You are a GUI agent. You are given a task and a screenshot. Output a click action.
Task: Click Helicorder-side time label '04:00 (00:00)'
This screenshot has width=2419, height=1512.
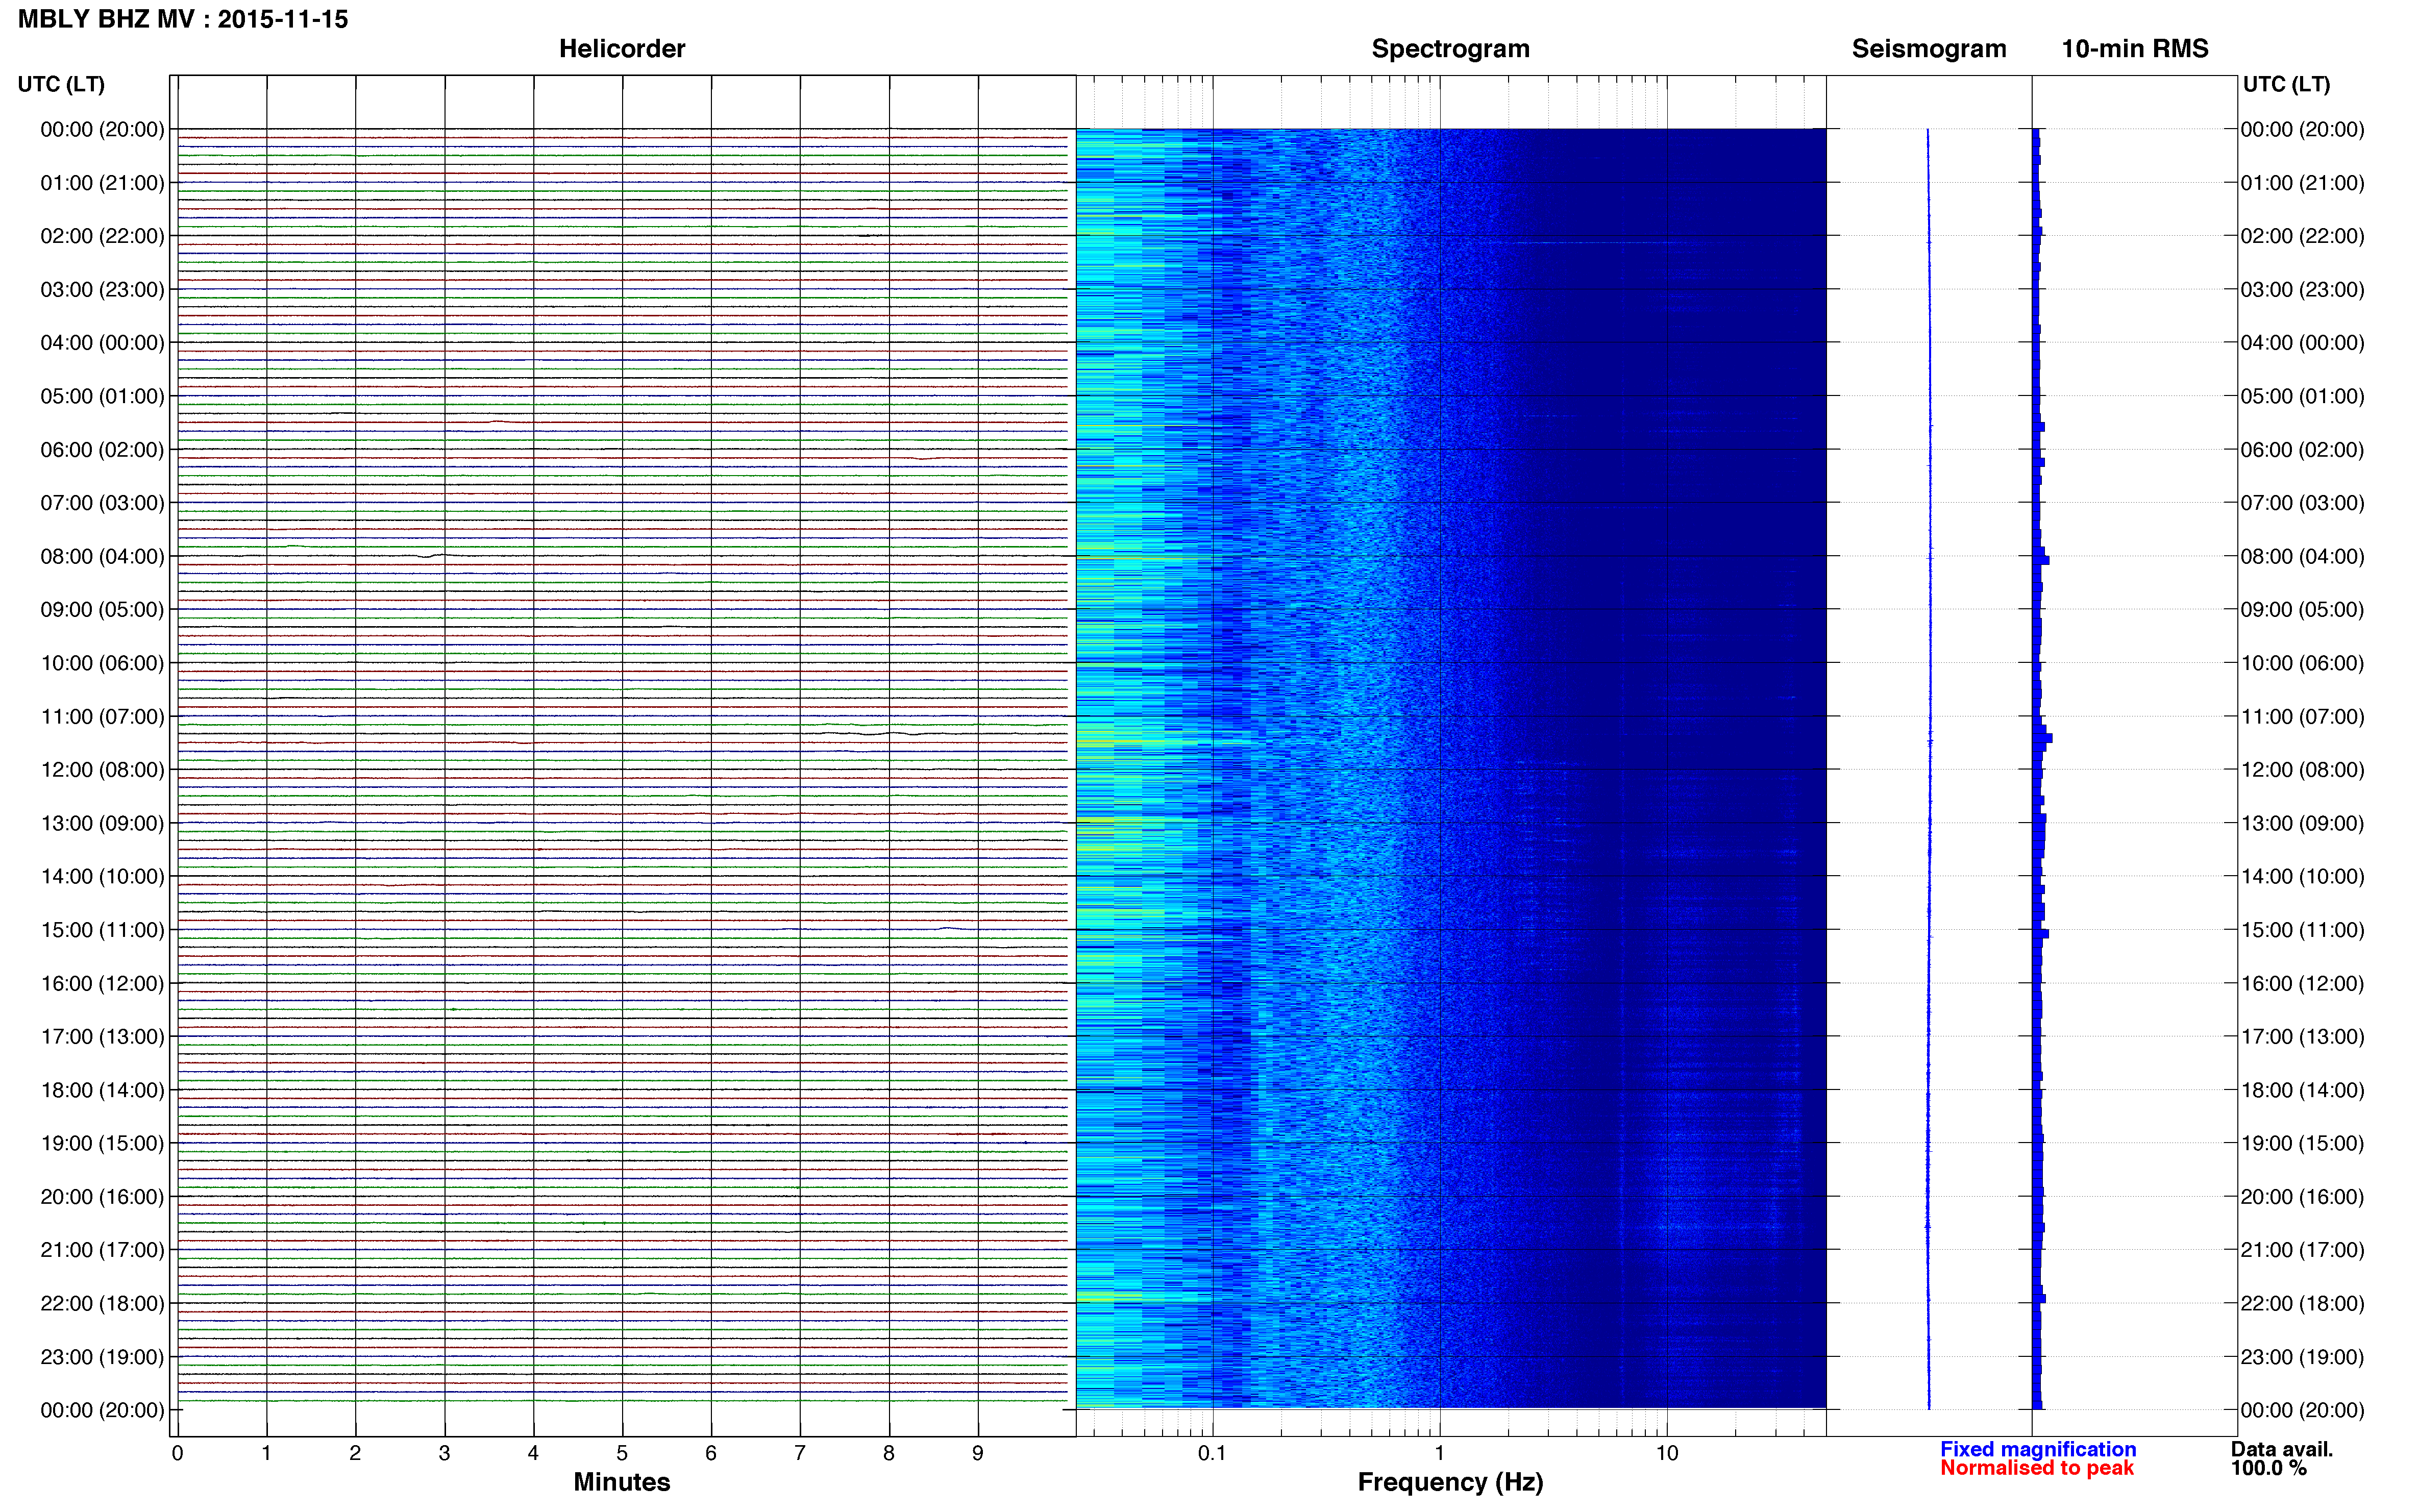[x=102, y=343]
